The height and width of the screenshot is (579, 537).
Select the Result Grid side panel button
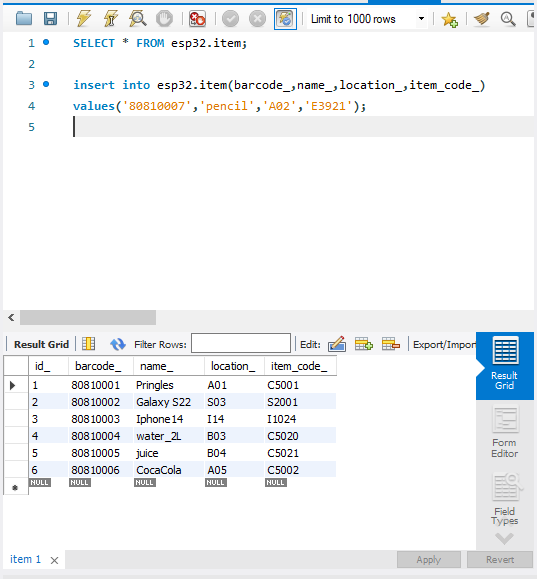click(x=504, y=366)
